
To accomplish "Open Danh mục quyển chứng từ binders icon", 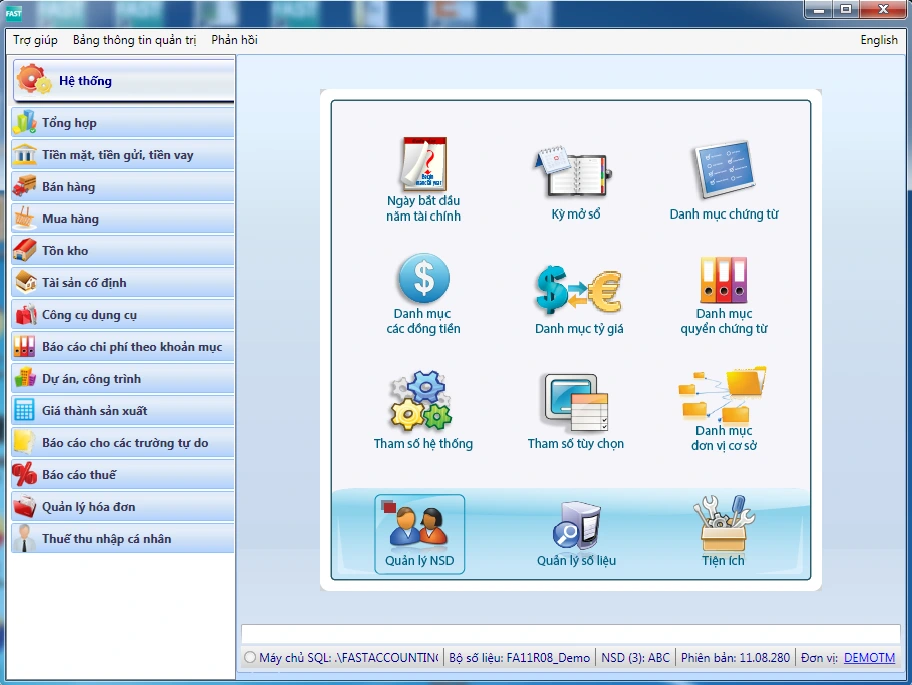I will click(x=723, y=280).
